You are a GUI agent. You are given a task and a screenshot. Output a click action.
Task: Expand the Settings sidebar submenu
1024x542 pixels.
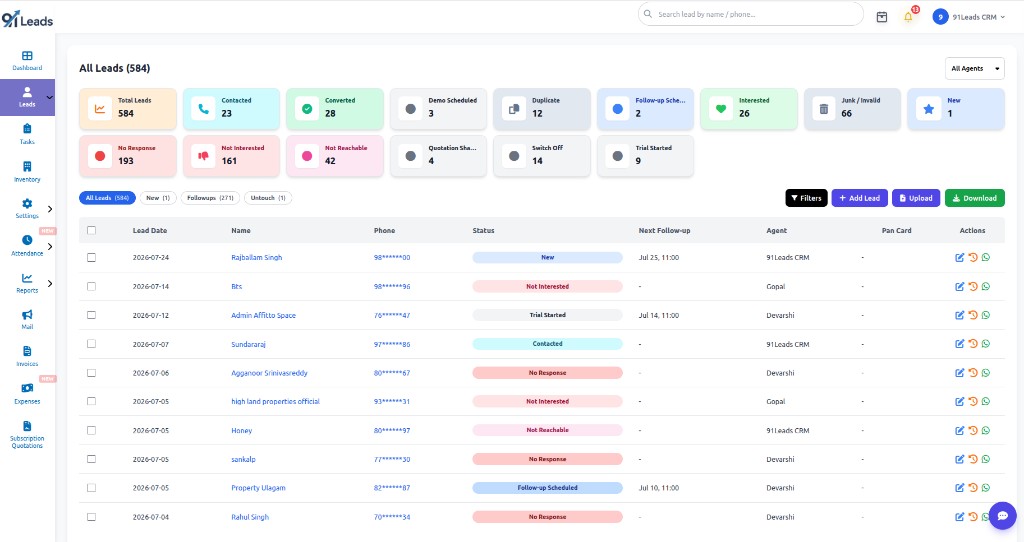pos(50,209)
